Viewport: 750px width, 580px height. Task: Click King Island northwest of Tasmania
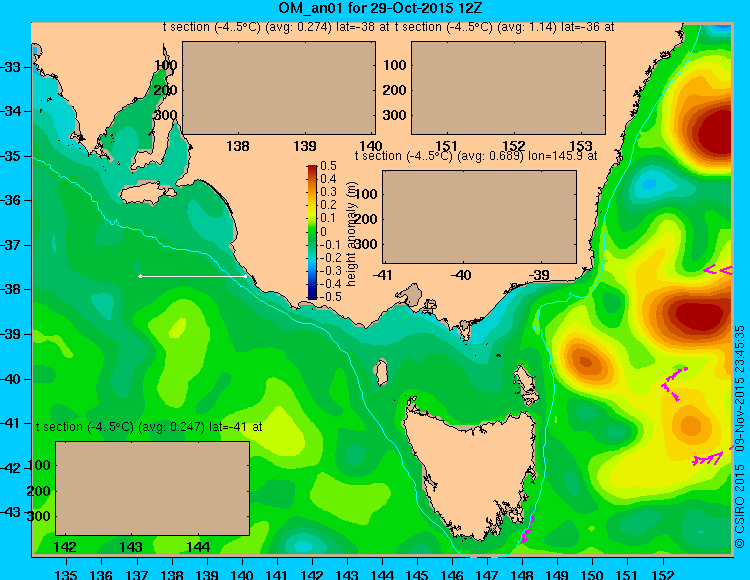pos(381,372)
